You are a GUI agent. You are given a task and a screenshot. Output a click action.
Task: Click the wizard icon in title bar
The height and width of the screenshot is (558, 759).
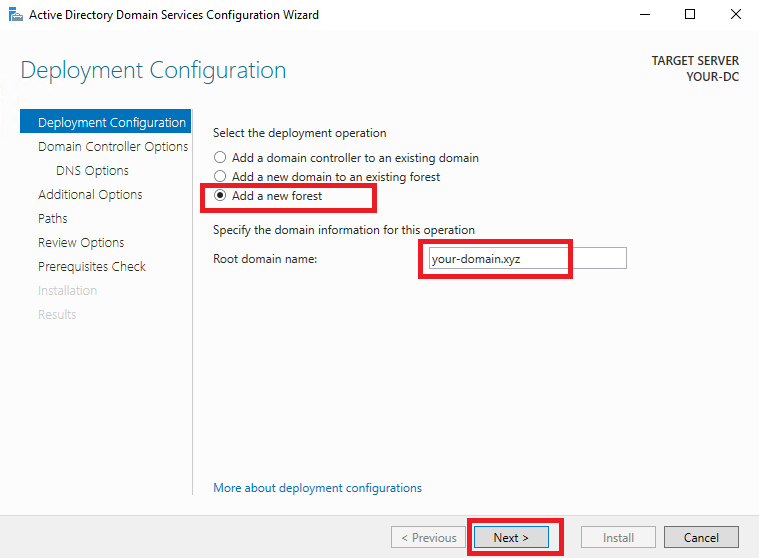pyautogui.click(x=15, y=15)
